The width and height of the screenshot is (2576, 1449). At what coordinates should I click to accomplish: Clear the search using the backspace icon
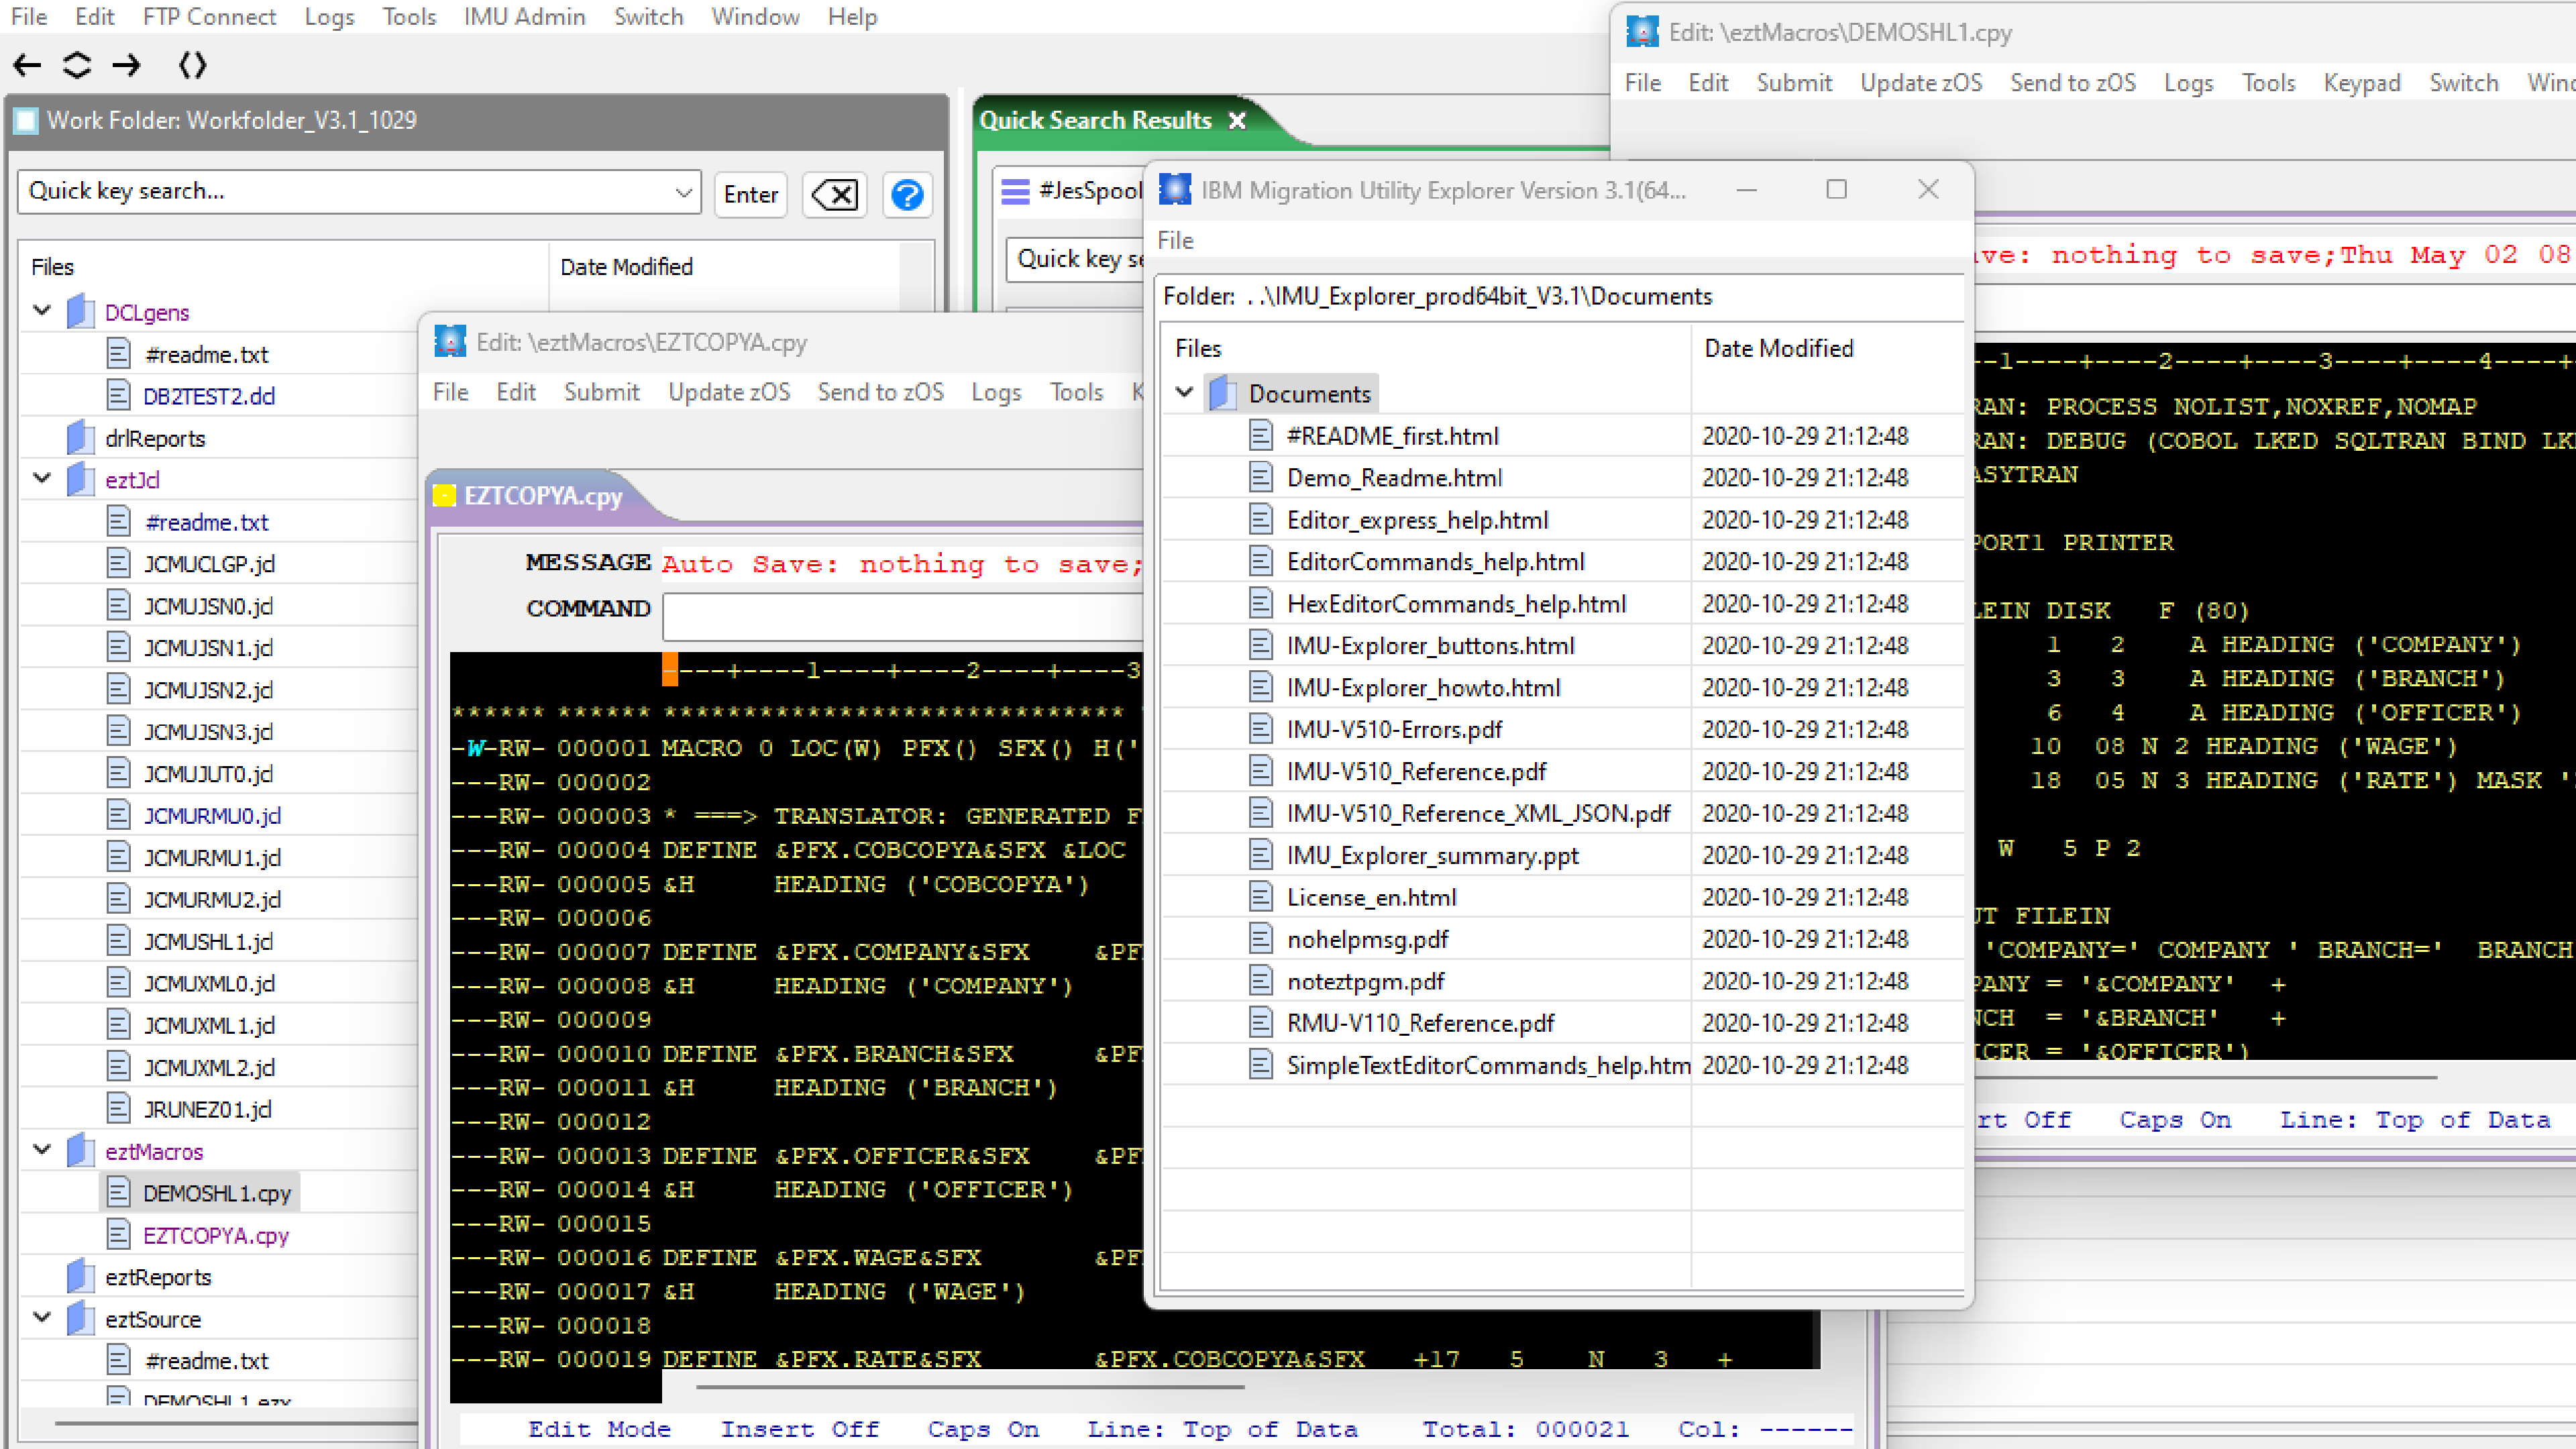tap(834, 194)
